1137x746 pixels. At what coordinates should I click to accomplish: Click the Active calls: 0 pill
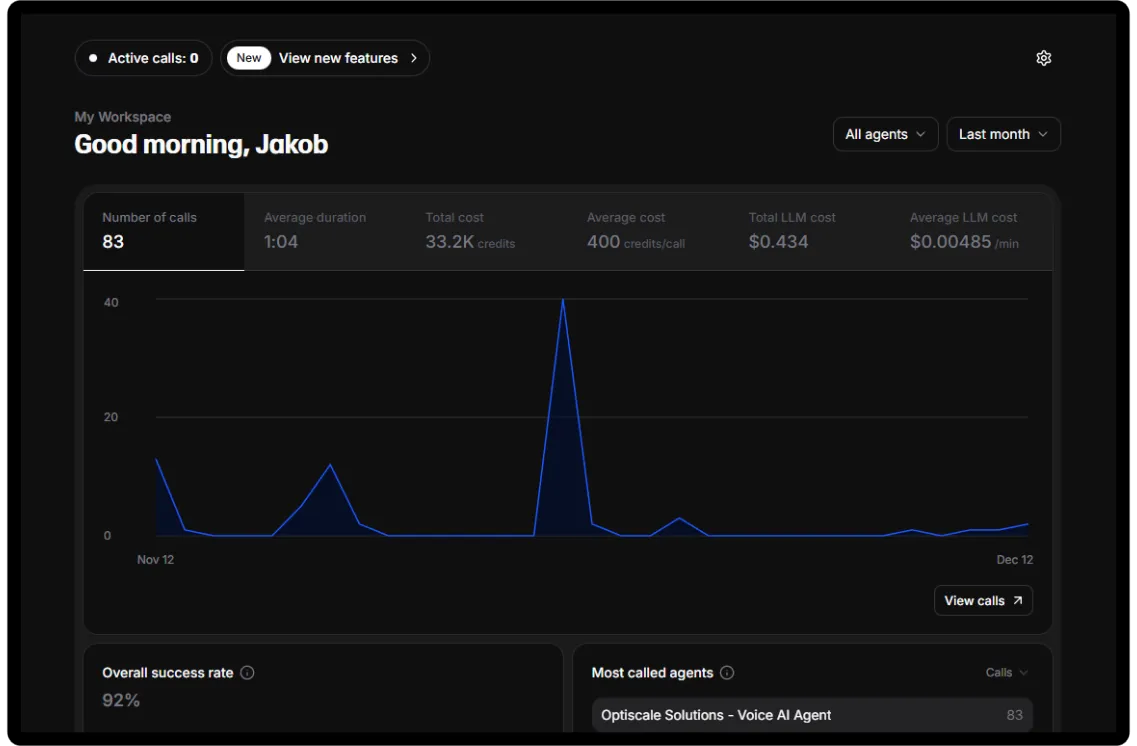pos(143,58)
